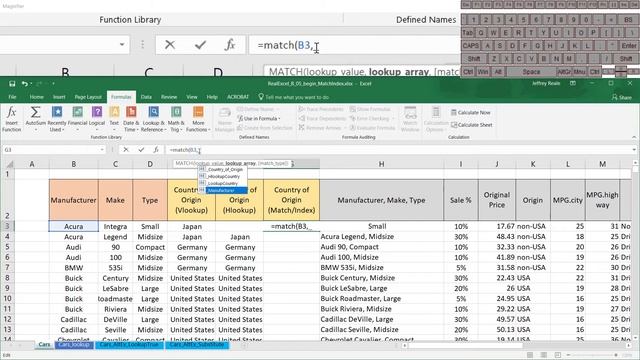Open the File tab
The height and width of the screenshot is (360, 640).
pyautogui.click(x=13, y=97)
